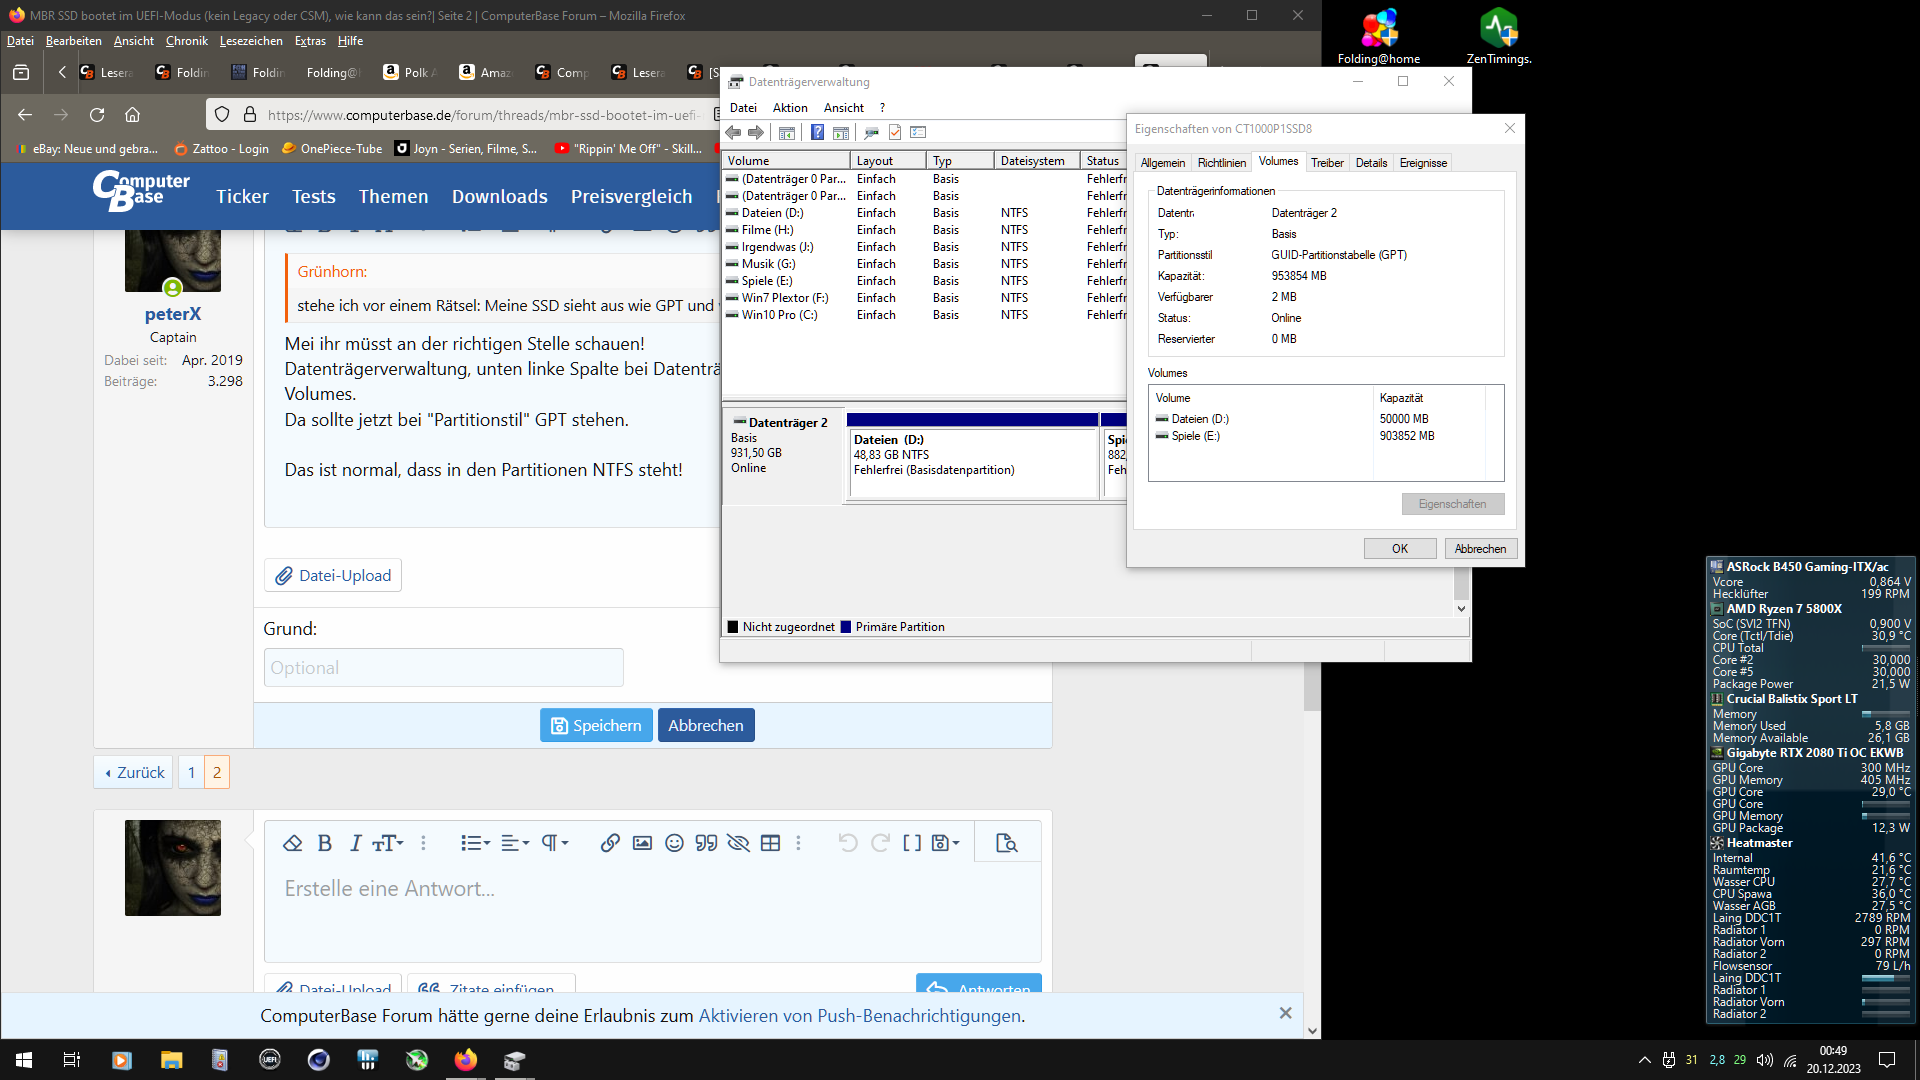Expand the list options dropdown
Viewport: 1920px width, 1080px height.
(475, 843)
